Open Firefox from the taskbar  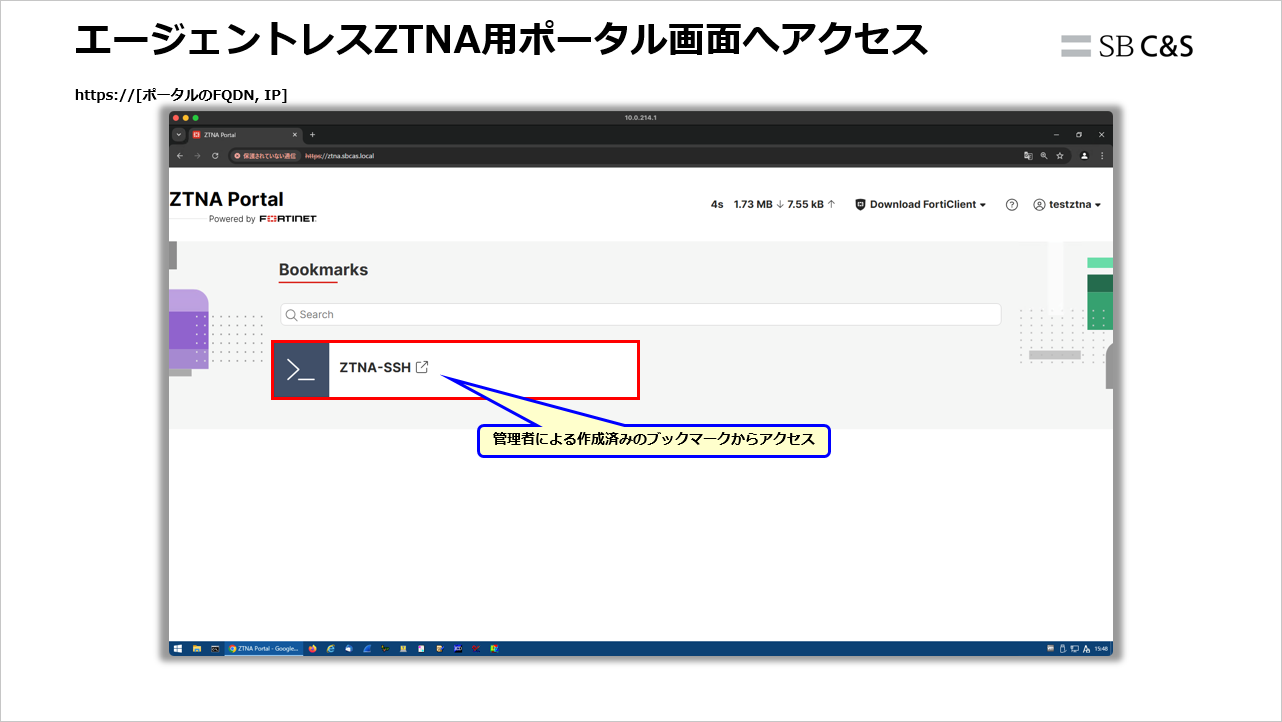313,648
